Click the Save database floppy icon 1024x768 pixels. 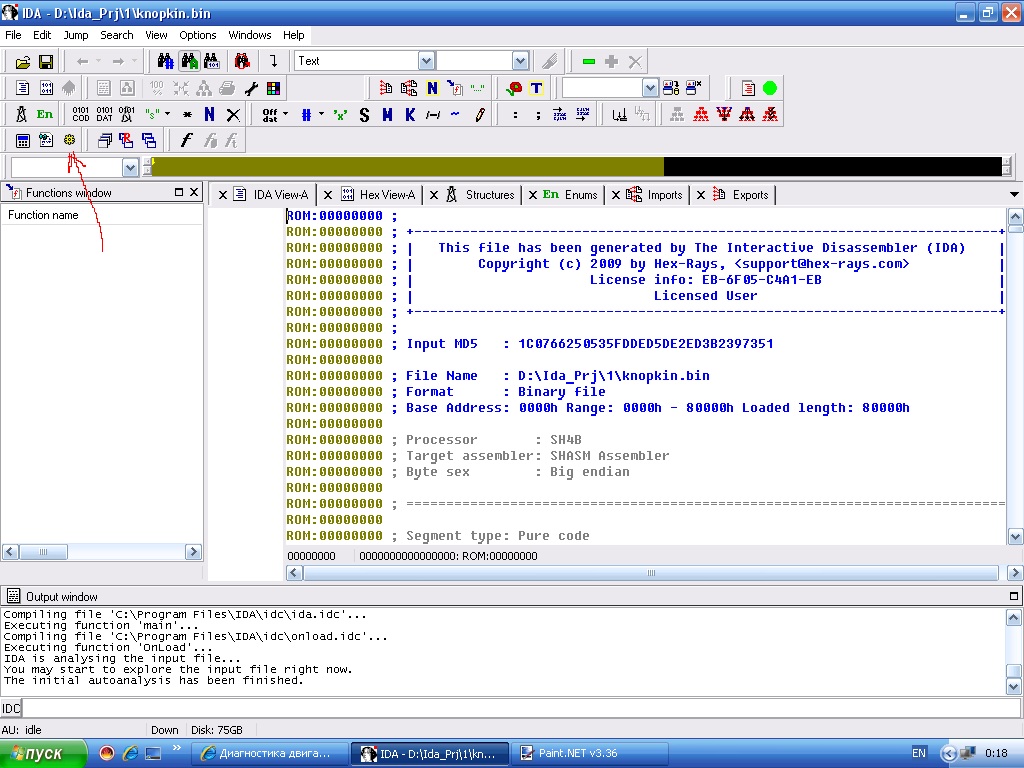[x=46, y=62]
